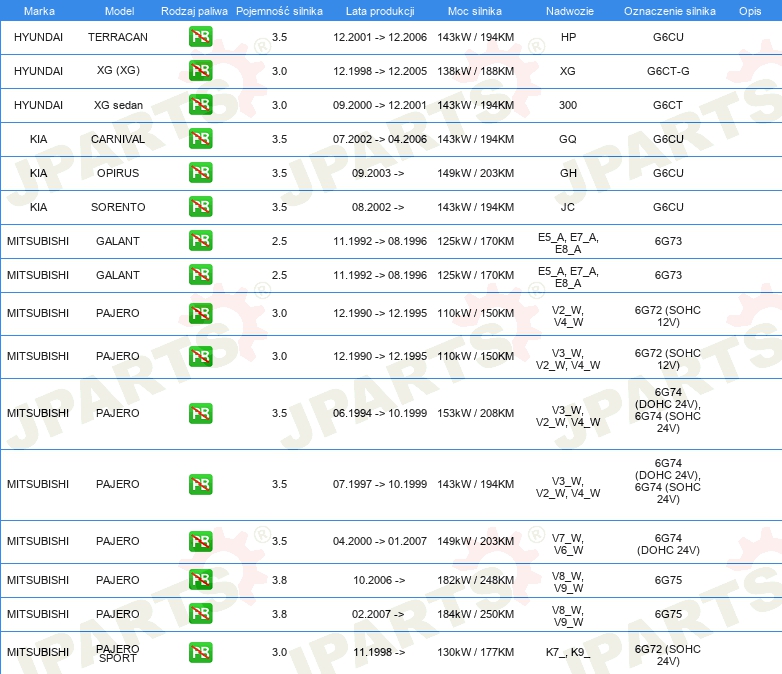Click the Model column header
The height and width of the screenshot is (674, 782).
coord(119,11)
